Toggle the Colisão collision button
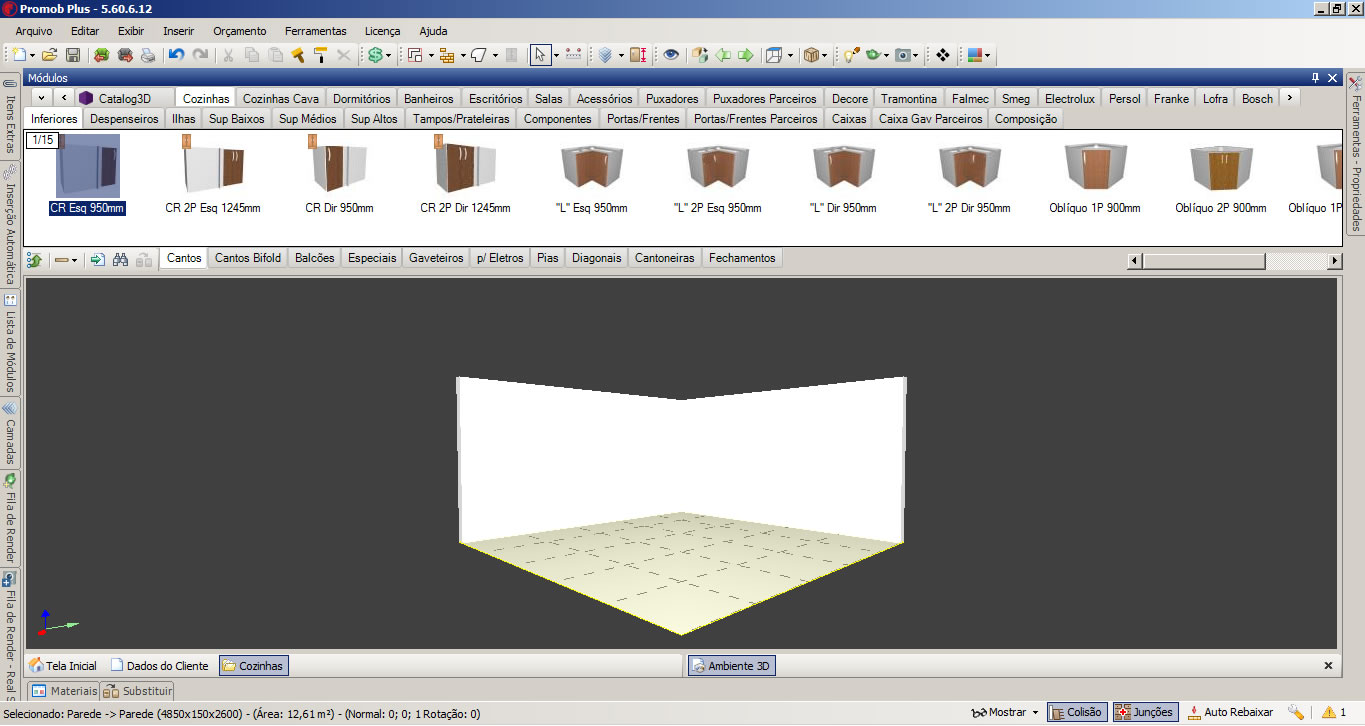This screenshot has width=1365, height=726. (x=1075, y=712)
